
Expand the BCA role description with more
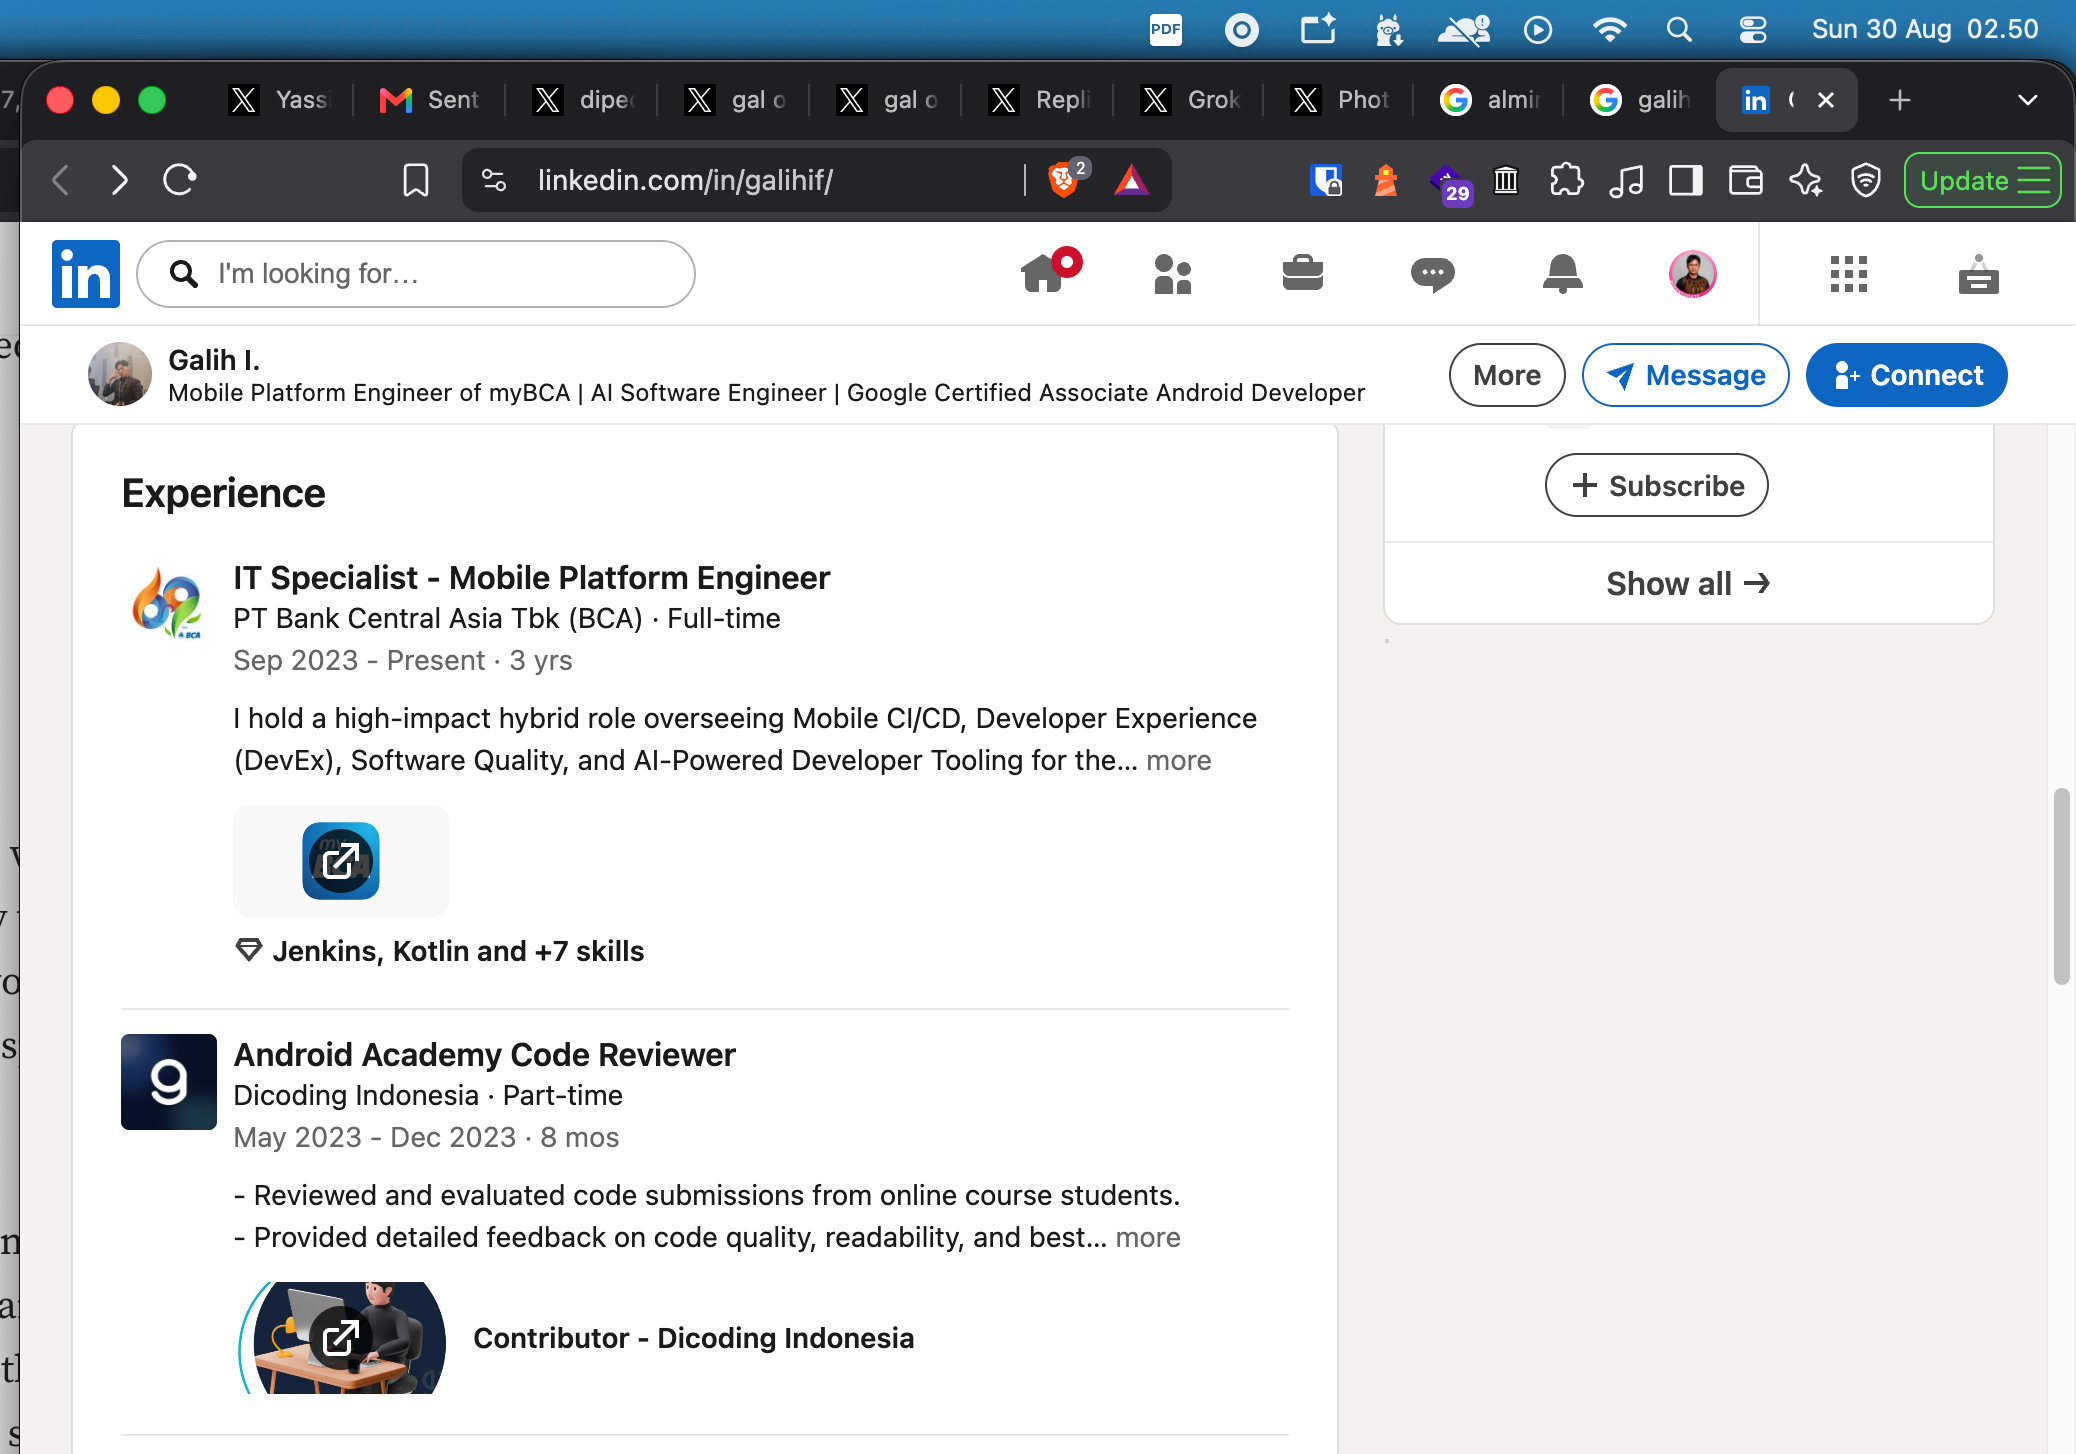tap(1179, 761)
